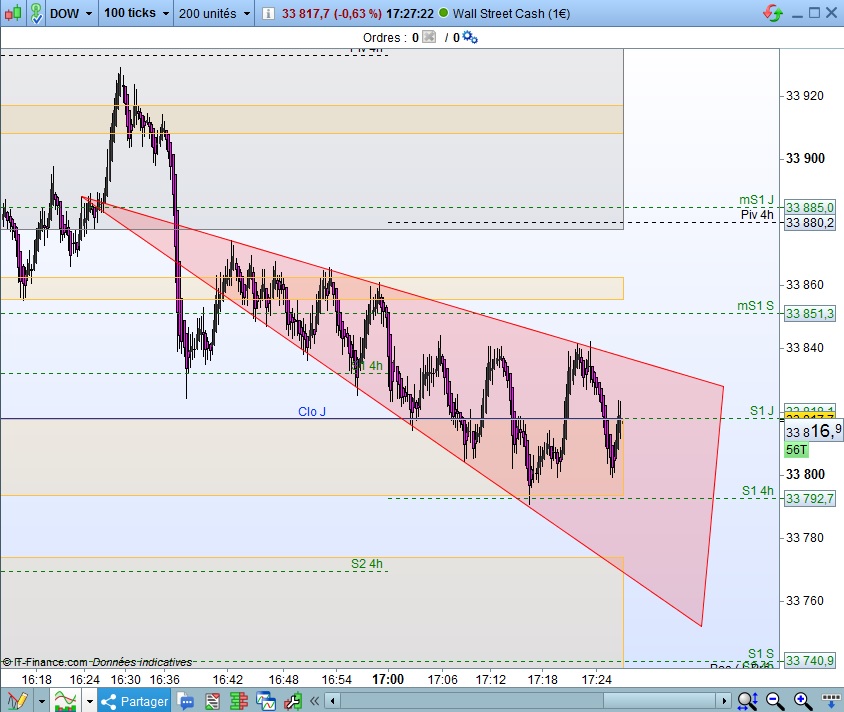Click the 33 900 price axis label
Screen dimensions: 844x712
pyautogui.click(x=805, y=158)
